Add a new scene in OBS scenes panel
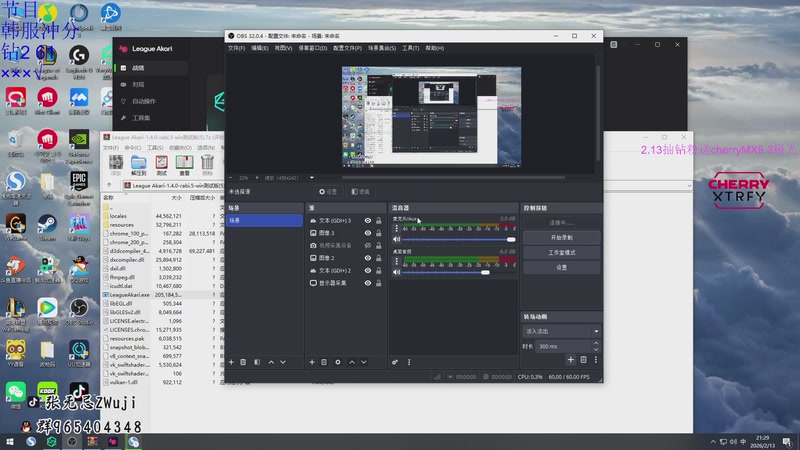Image resolution: width=800 pixels, height=450 pixels. coord(231,362)
